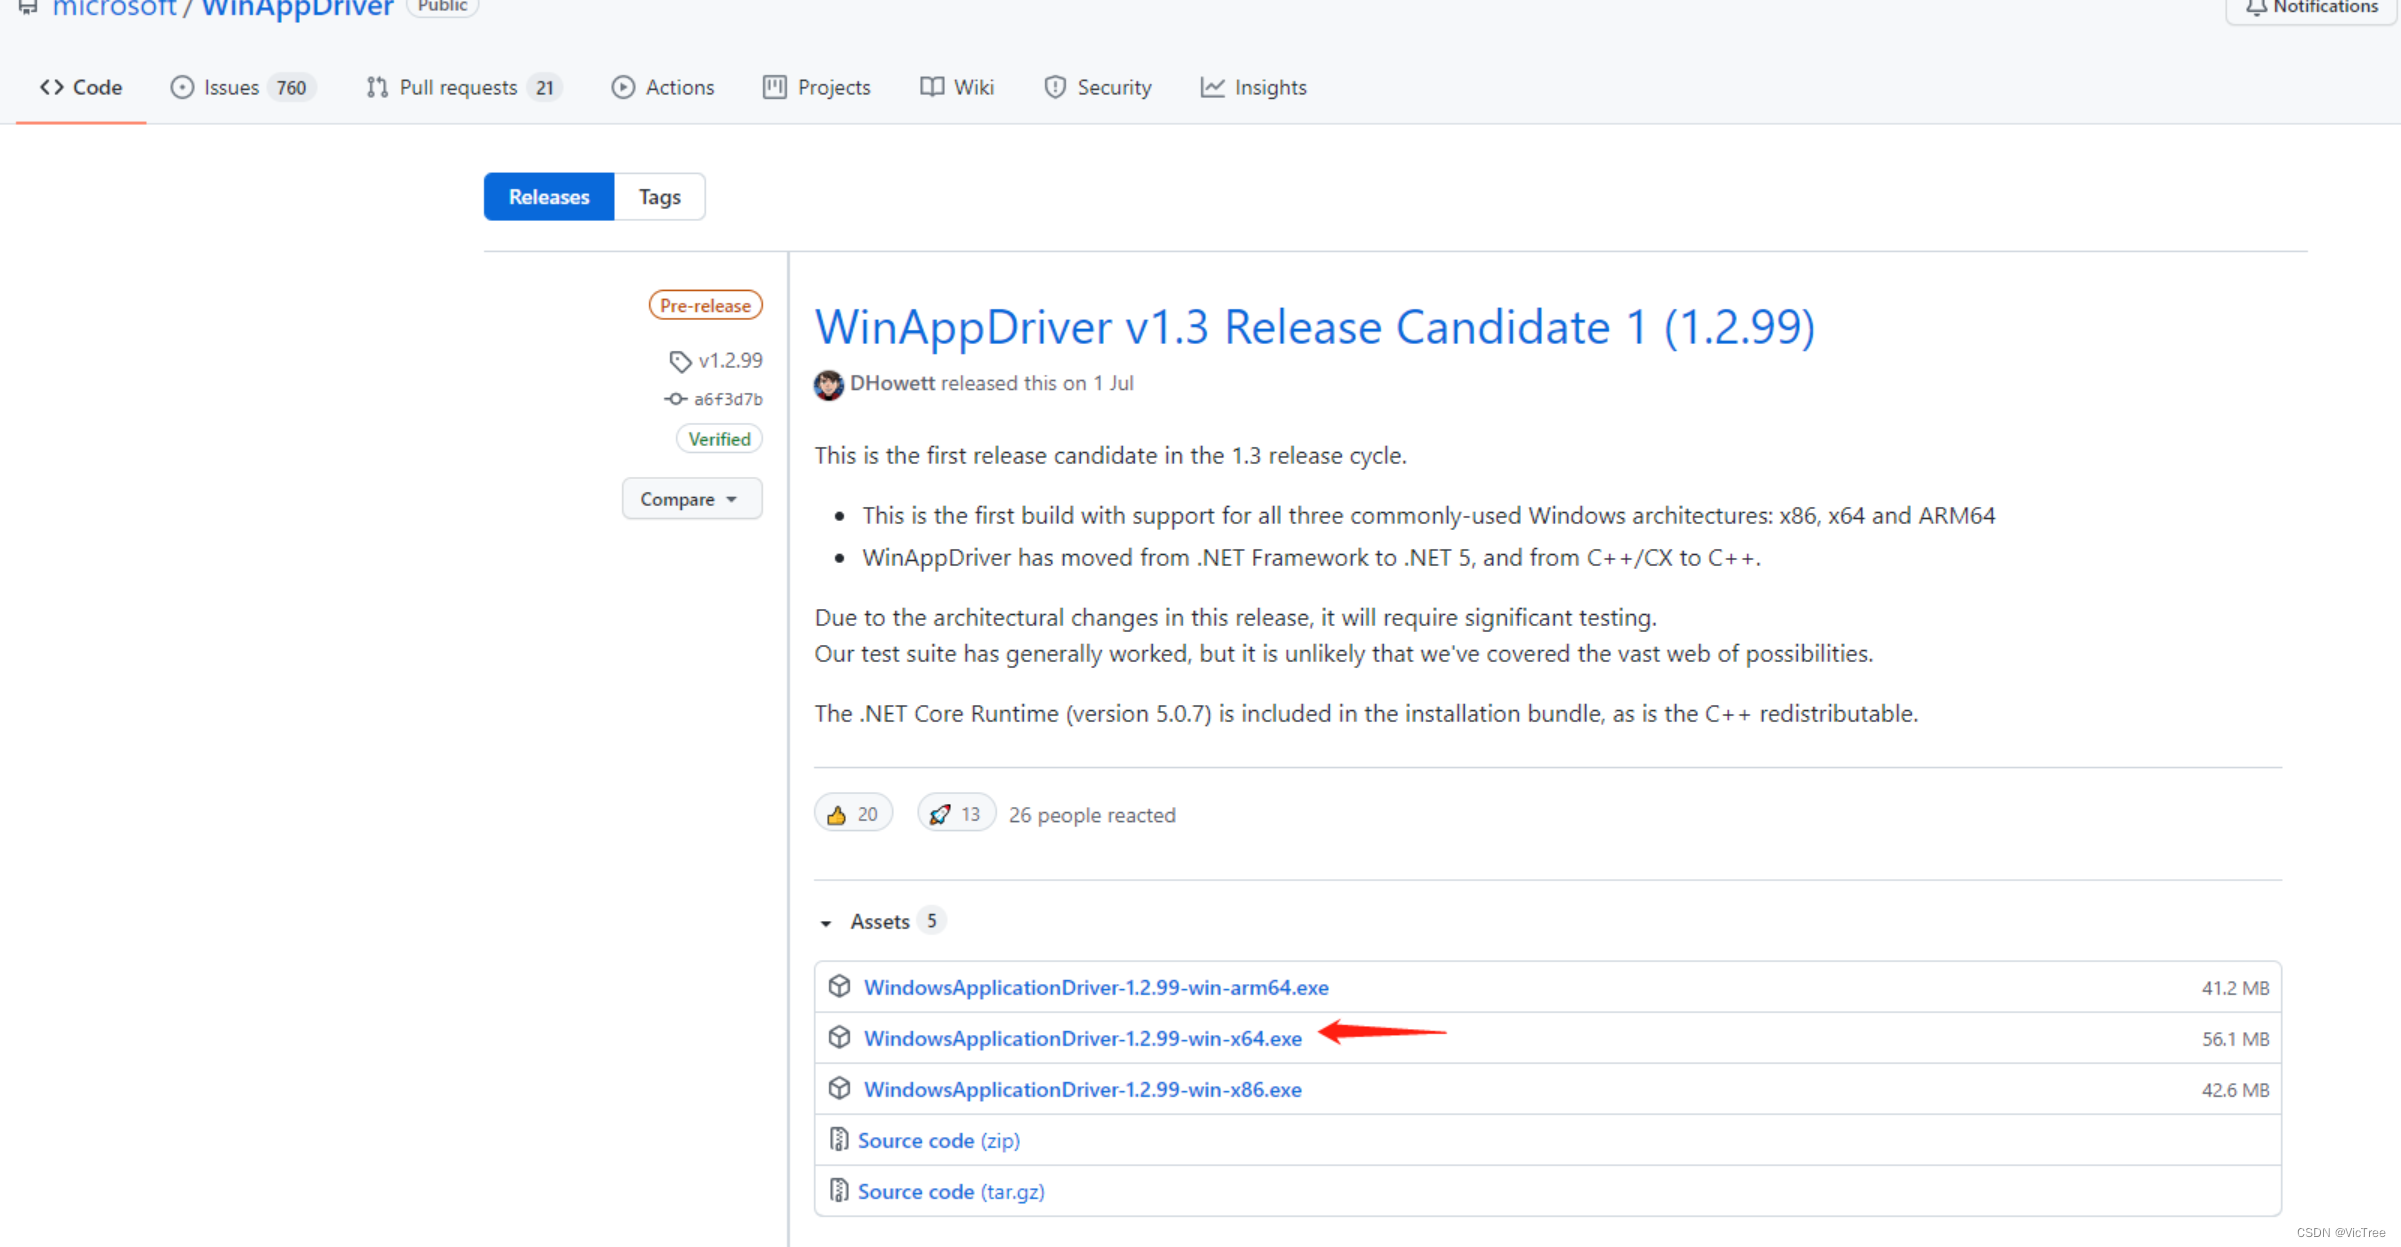Open the Compare dropdown

tap(692, 499)
